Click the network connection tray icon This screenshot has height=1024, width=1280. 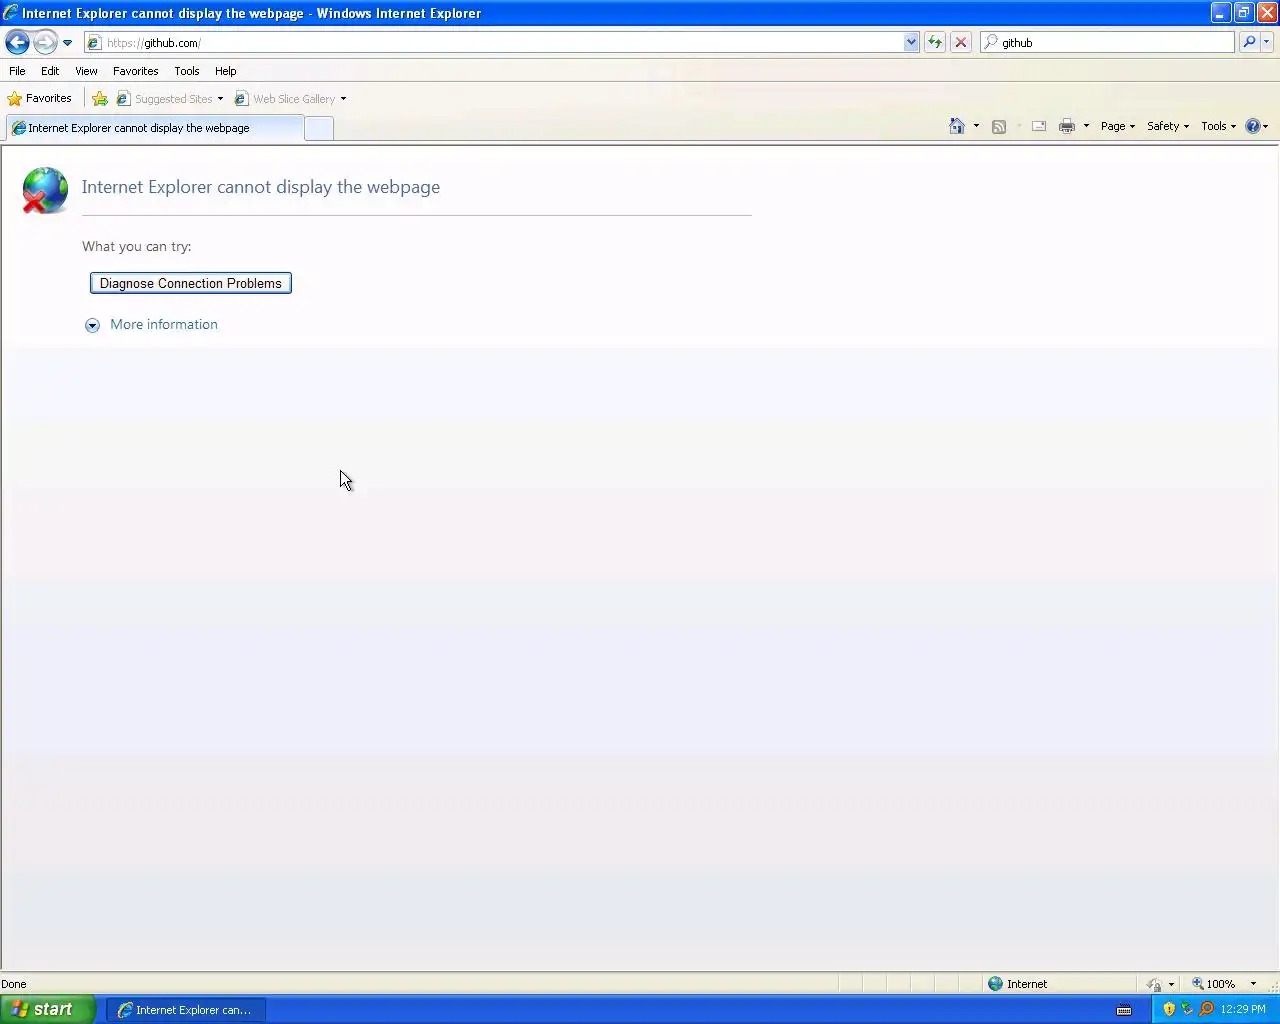(1187, 1009)
